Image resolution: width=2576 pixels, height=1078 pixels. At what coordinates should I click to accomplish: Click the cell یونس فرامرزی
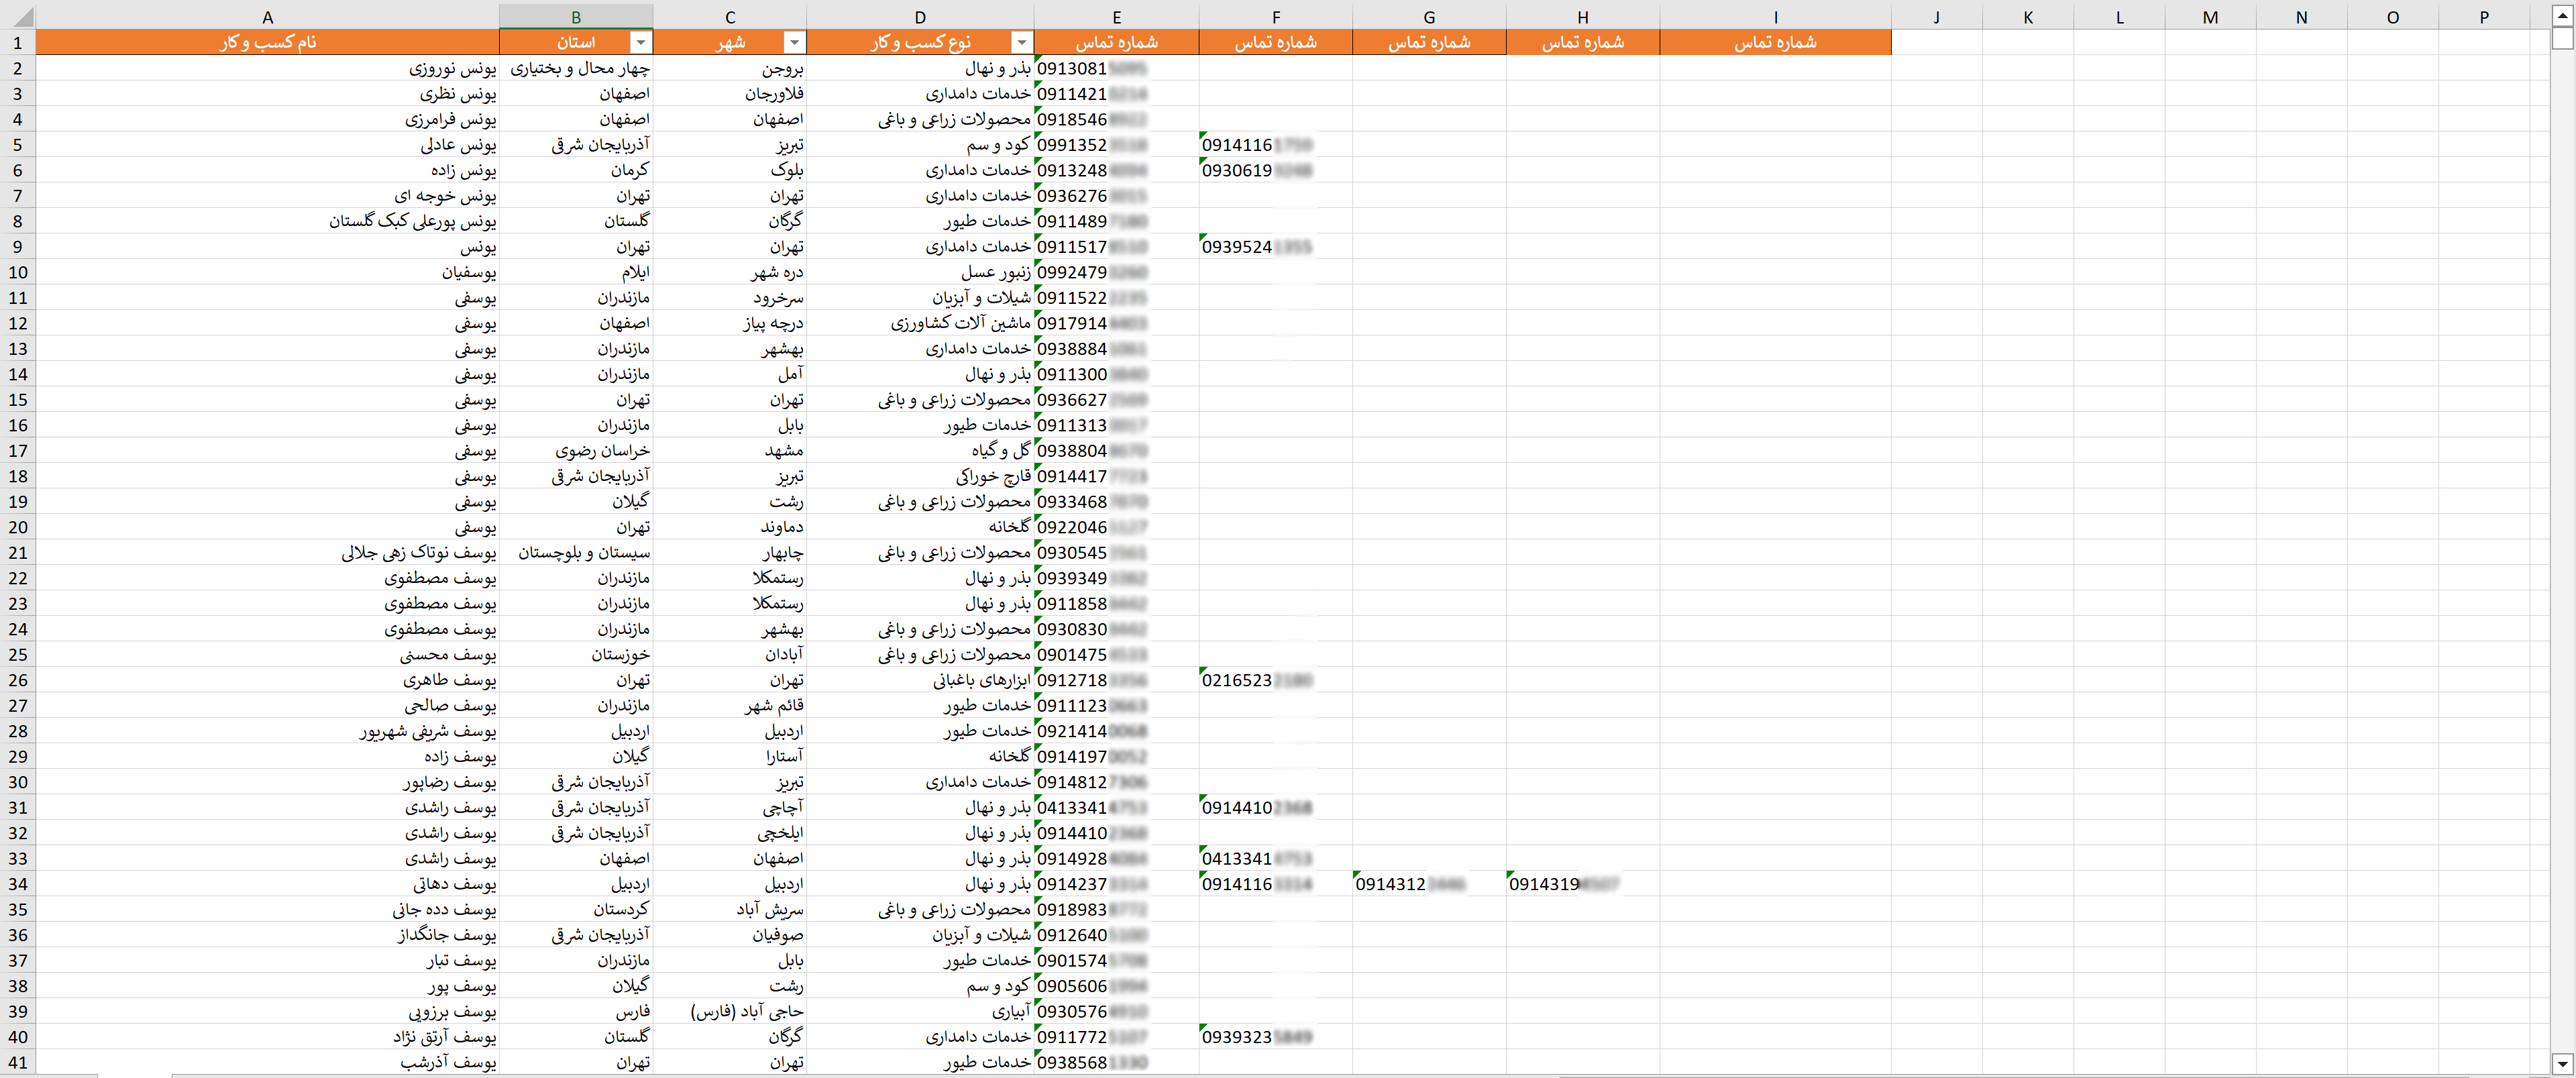[267, 119]
